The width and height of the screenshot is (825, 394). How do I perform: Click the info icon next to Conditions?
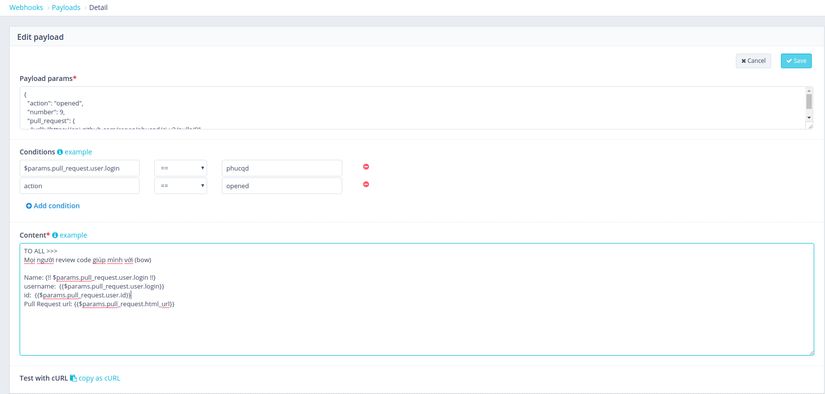click(60, 152)
